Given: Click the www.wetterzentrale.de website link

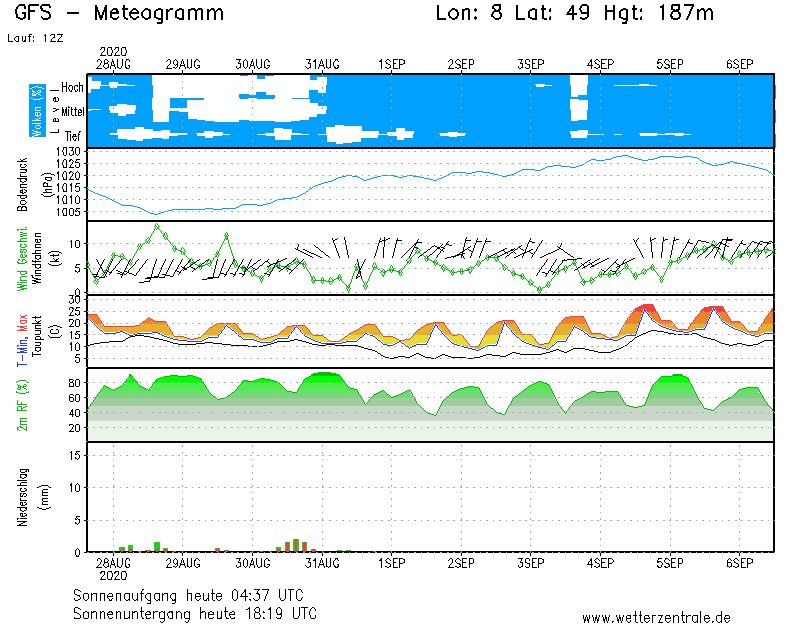Looking at the screenshot, I should tap(655, 618).
